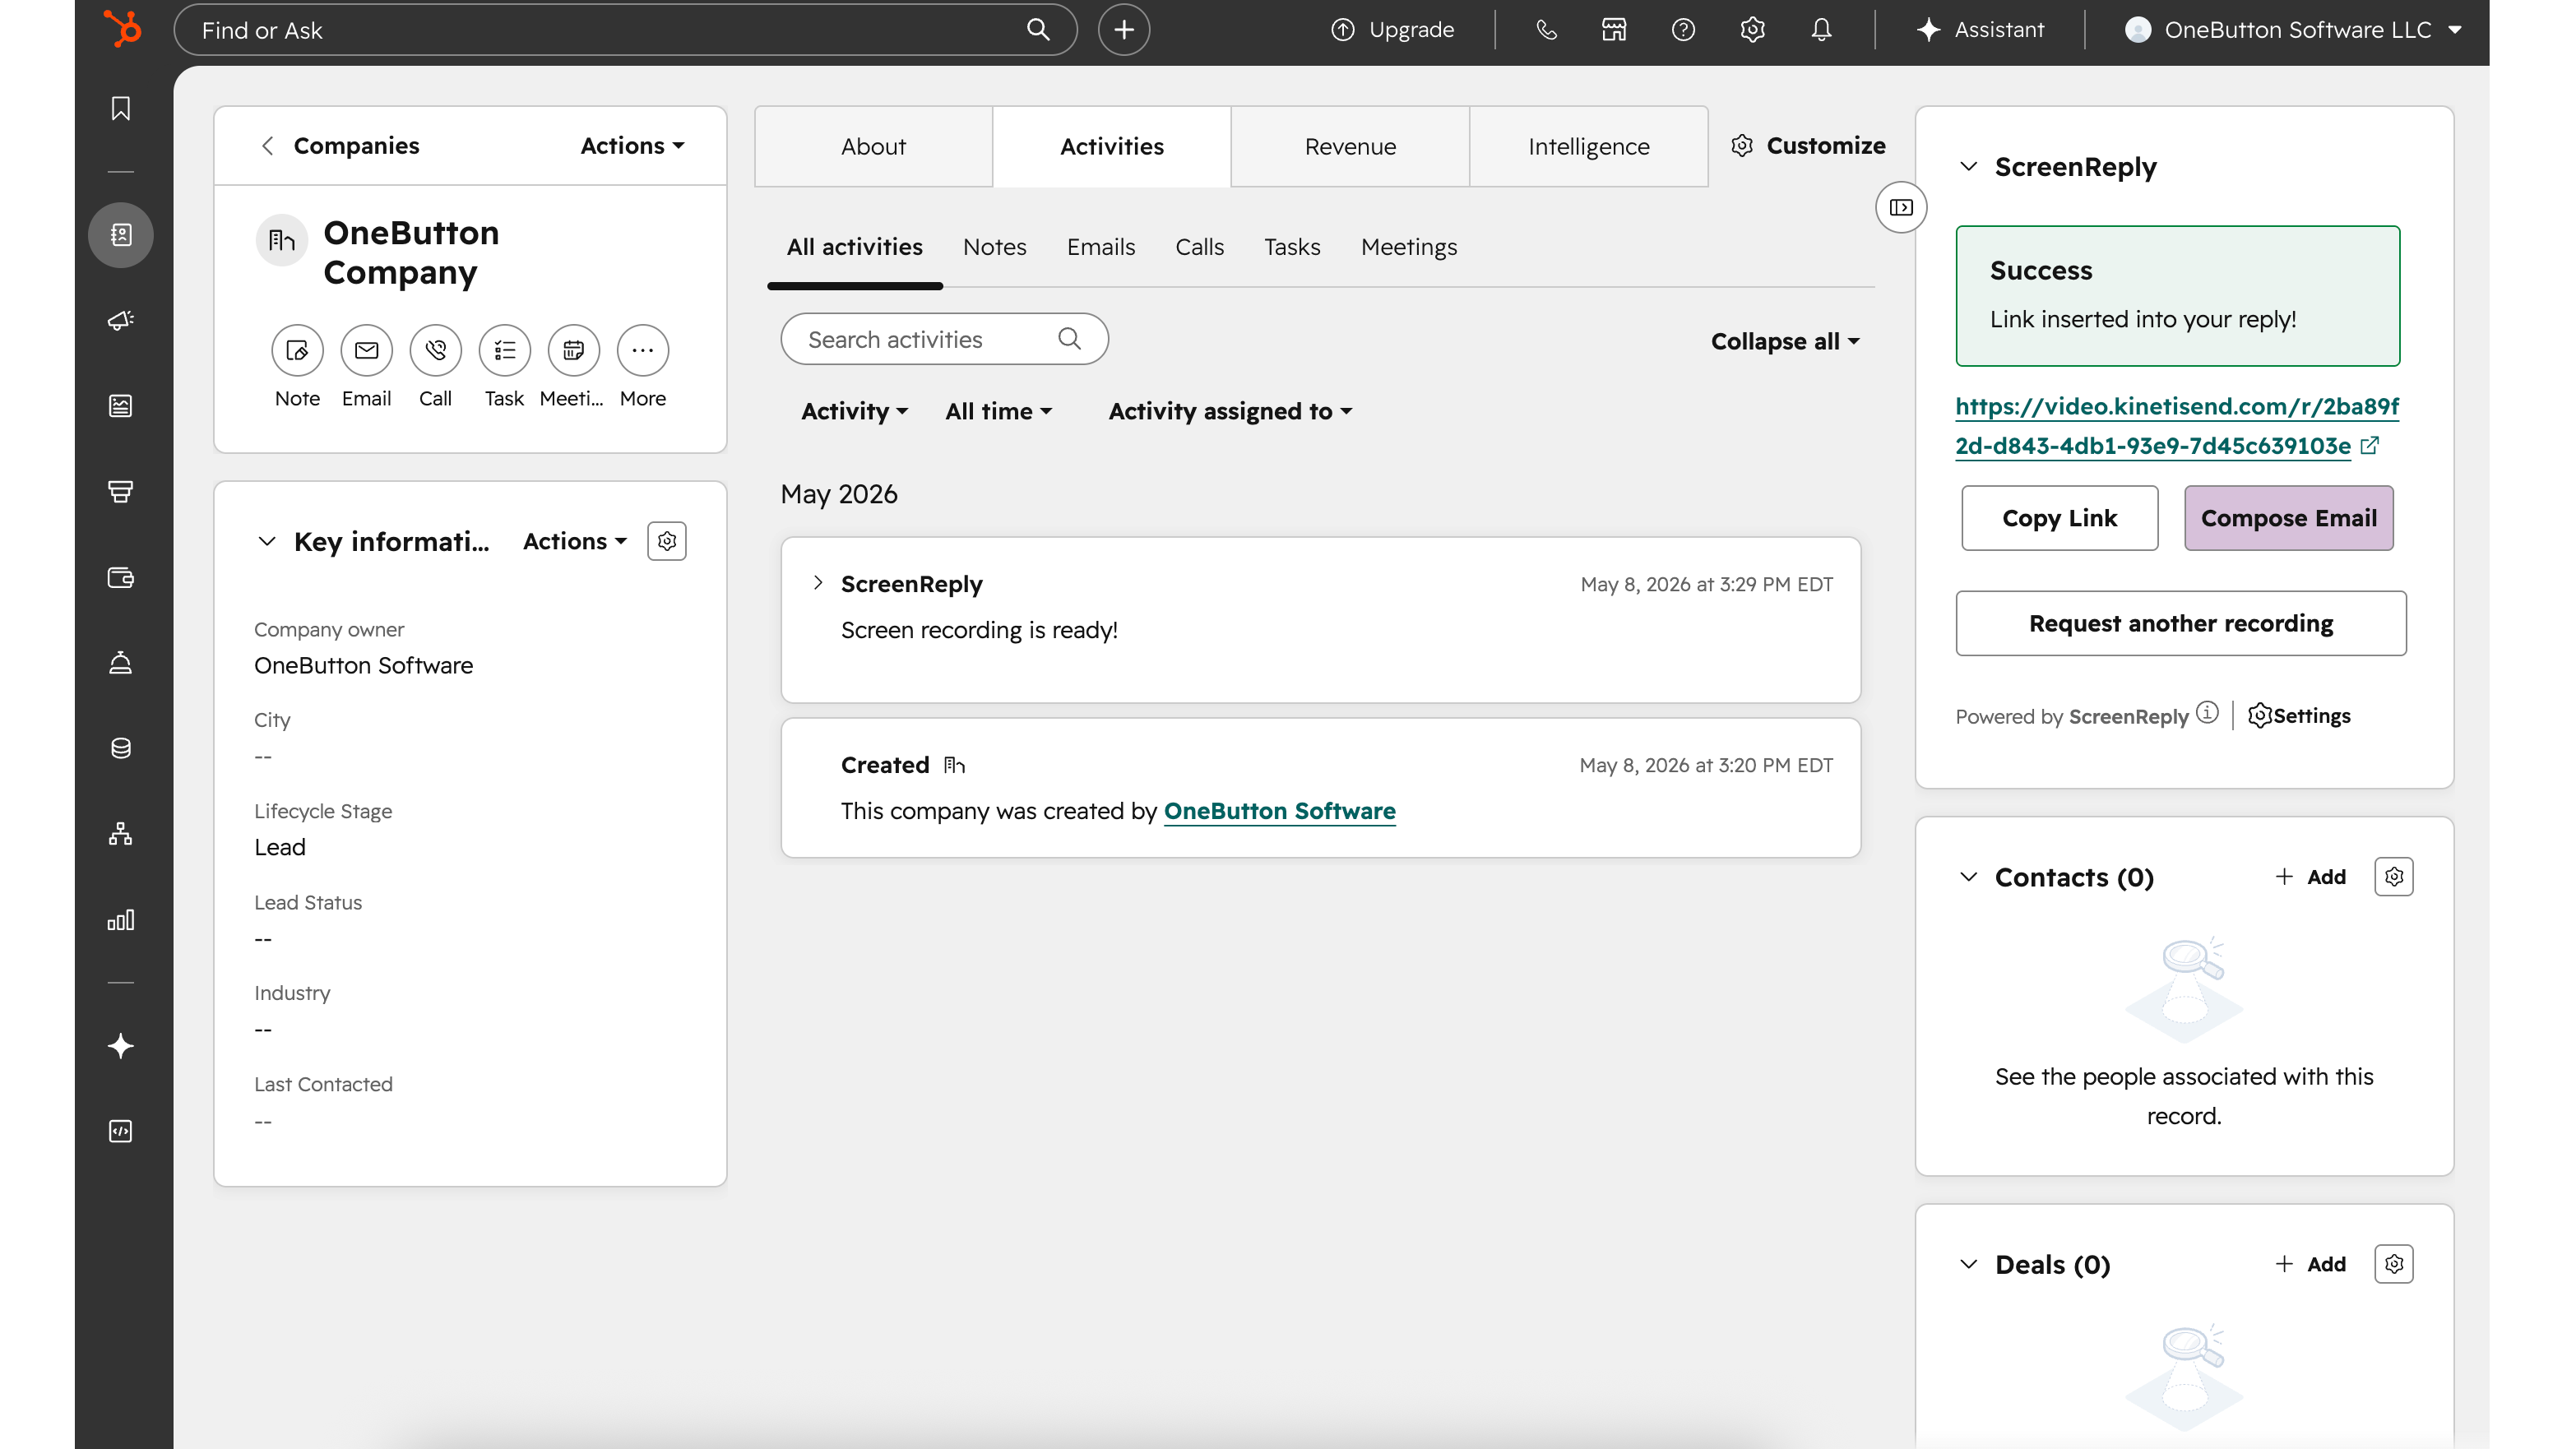Focus the Search activities field
2576x1449 pixels.
pos(944,339)
